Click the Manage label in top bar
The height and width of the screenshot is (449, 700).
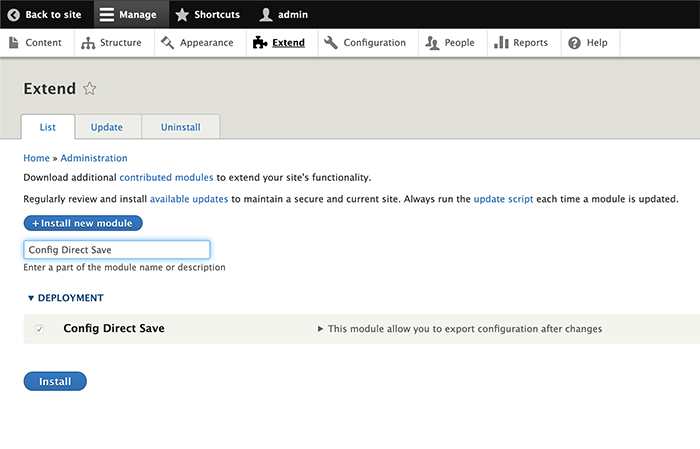tap(138, 15)
